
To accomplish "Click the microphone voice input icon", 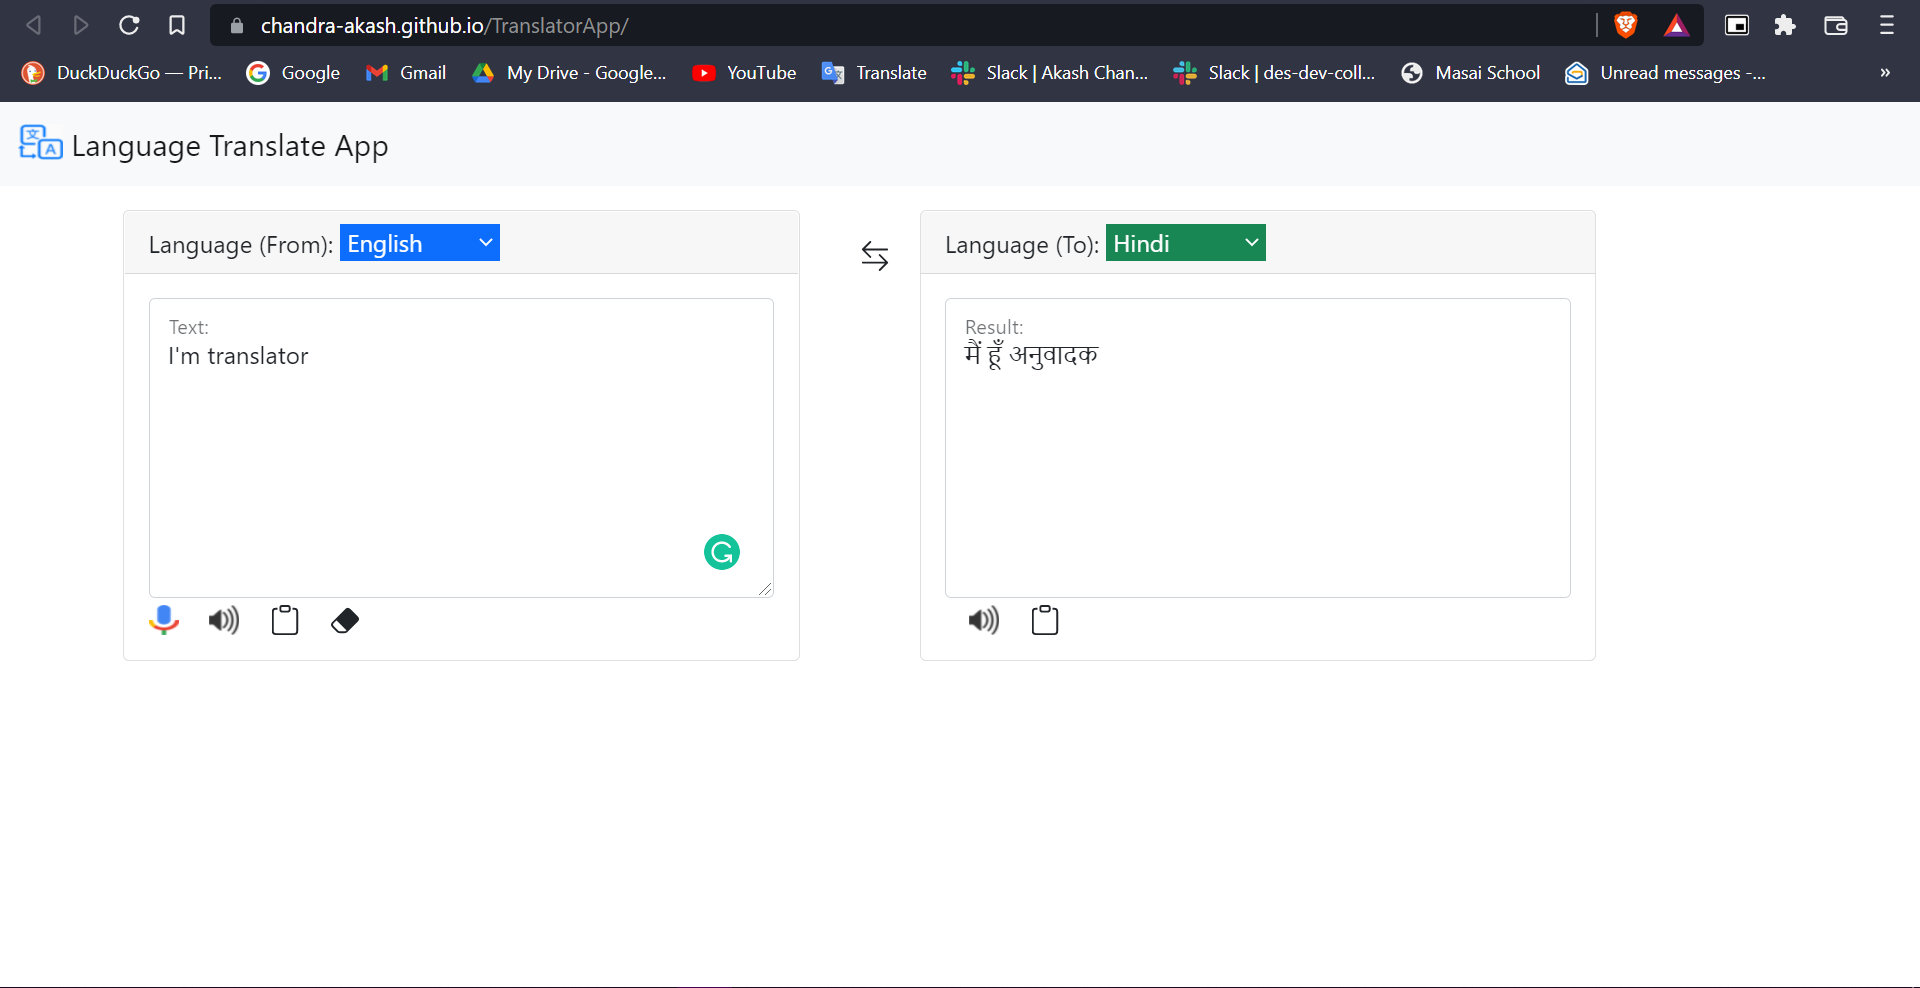I will pos(164,621).
